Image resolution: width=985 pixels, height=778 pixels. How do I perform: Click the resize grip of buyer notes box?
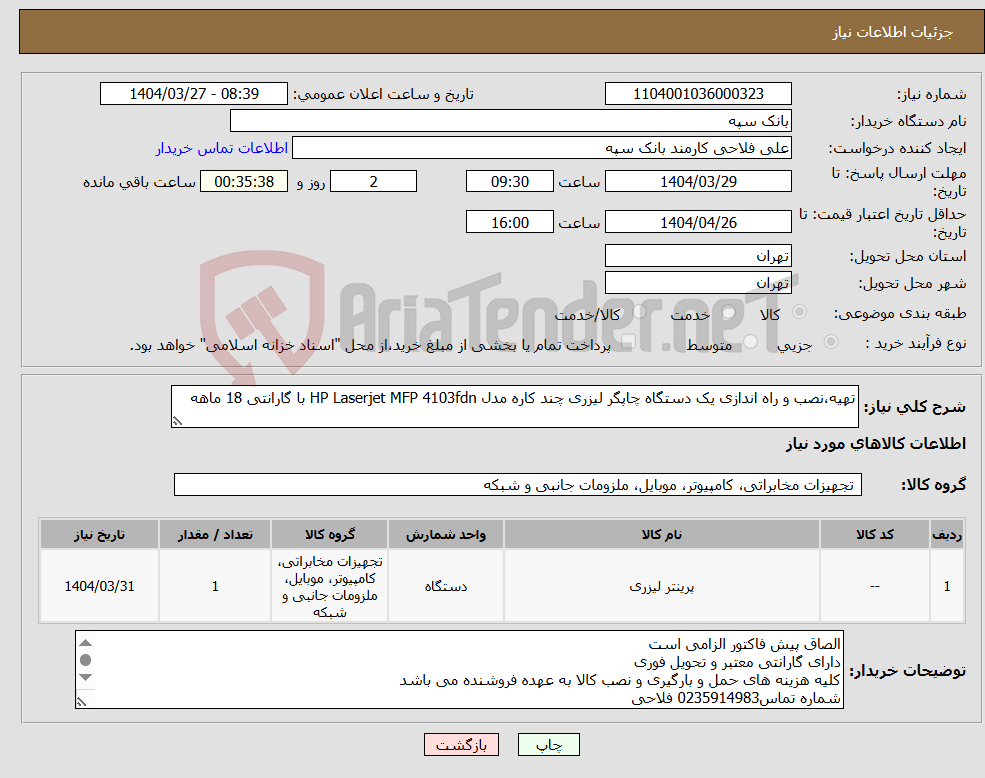pos(81,702)
